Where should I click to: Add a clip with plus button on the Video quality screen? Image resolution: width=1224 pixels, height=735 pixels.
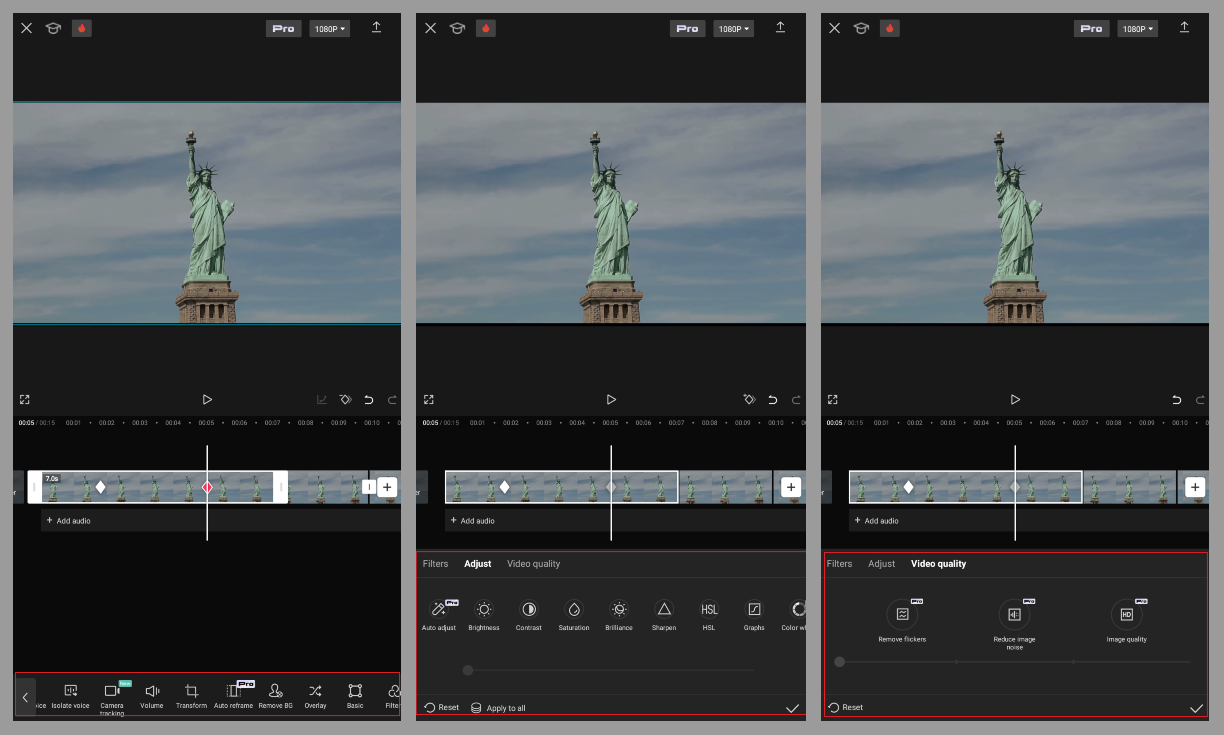click(x=1195, y=487)
